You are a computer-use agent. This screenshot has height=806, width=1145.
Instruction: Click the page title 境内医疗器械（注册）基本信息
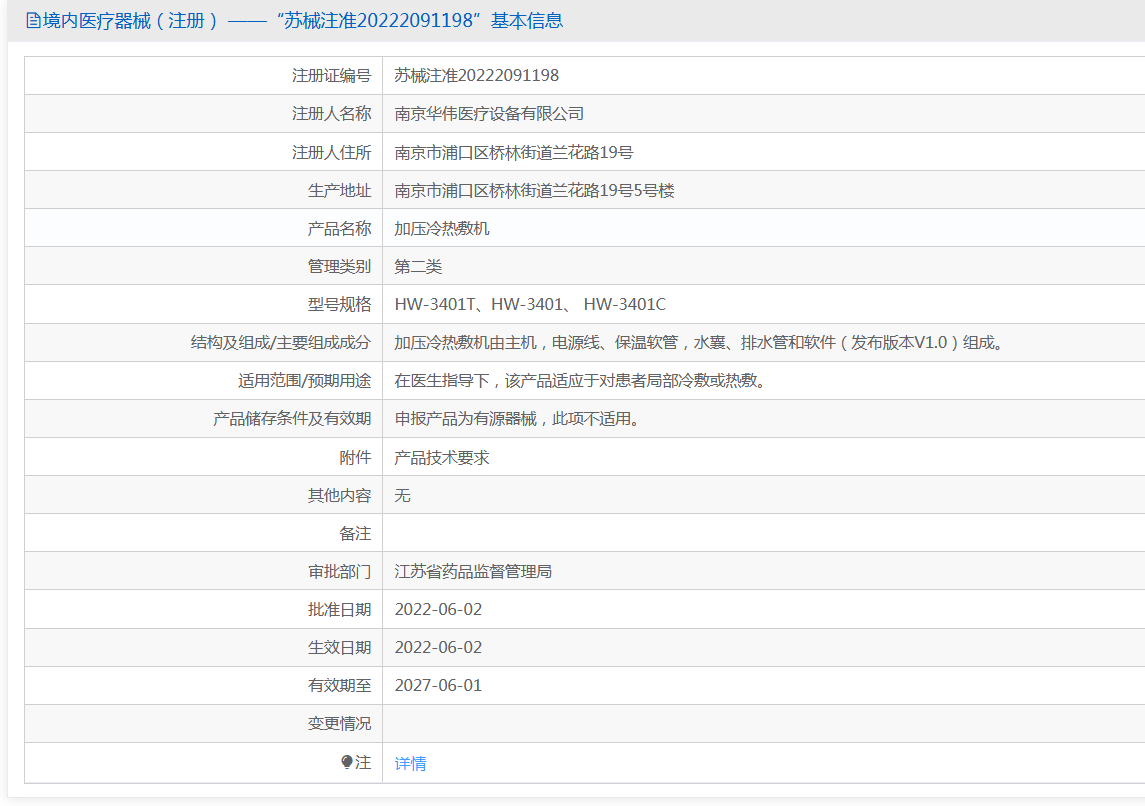pos(303,20)
